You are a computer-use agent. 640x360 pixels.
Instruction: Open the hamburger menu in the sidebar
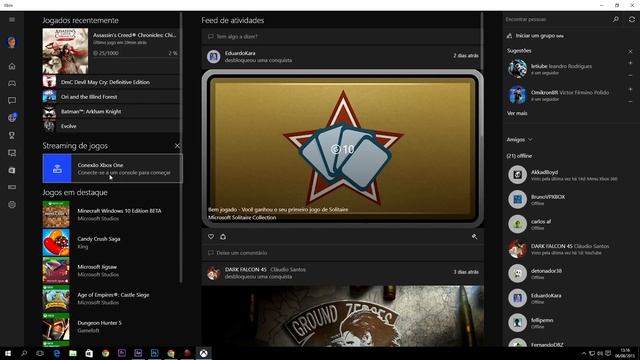click(x=12, y=20)
